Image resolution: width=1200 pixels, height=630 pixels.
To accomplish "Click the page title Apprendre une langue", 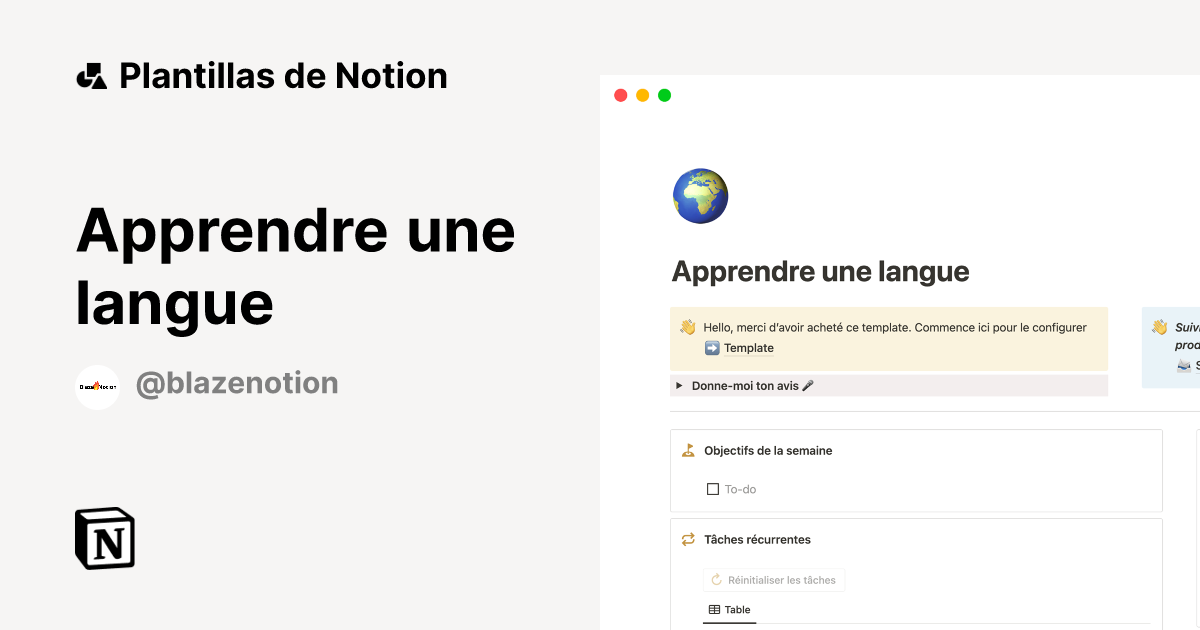I will [x=820, y=270].
